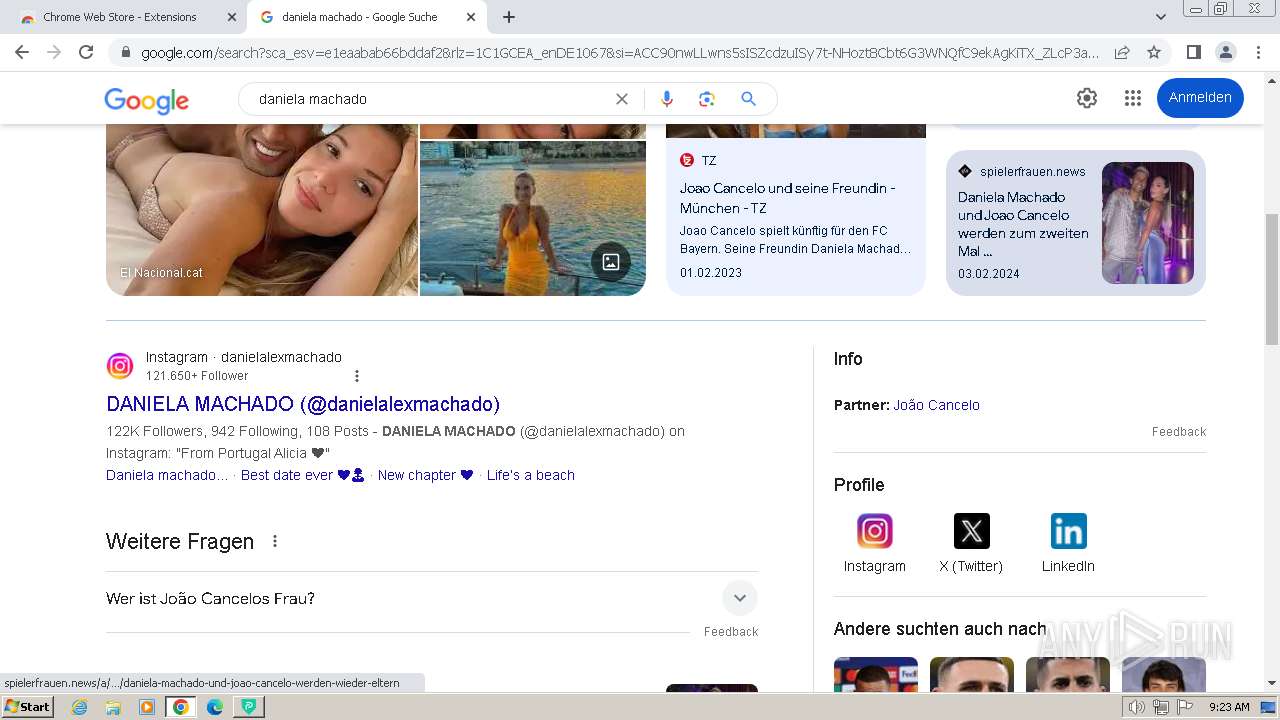The width and height of the screenshot is (1280, 720).
Task: Submit search with magnifier icon
Action: click(x=748, y=99)
